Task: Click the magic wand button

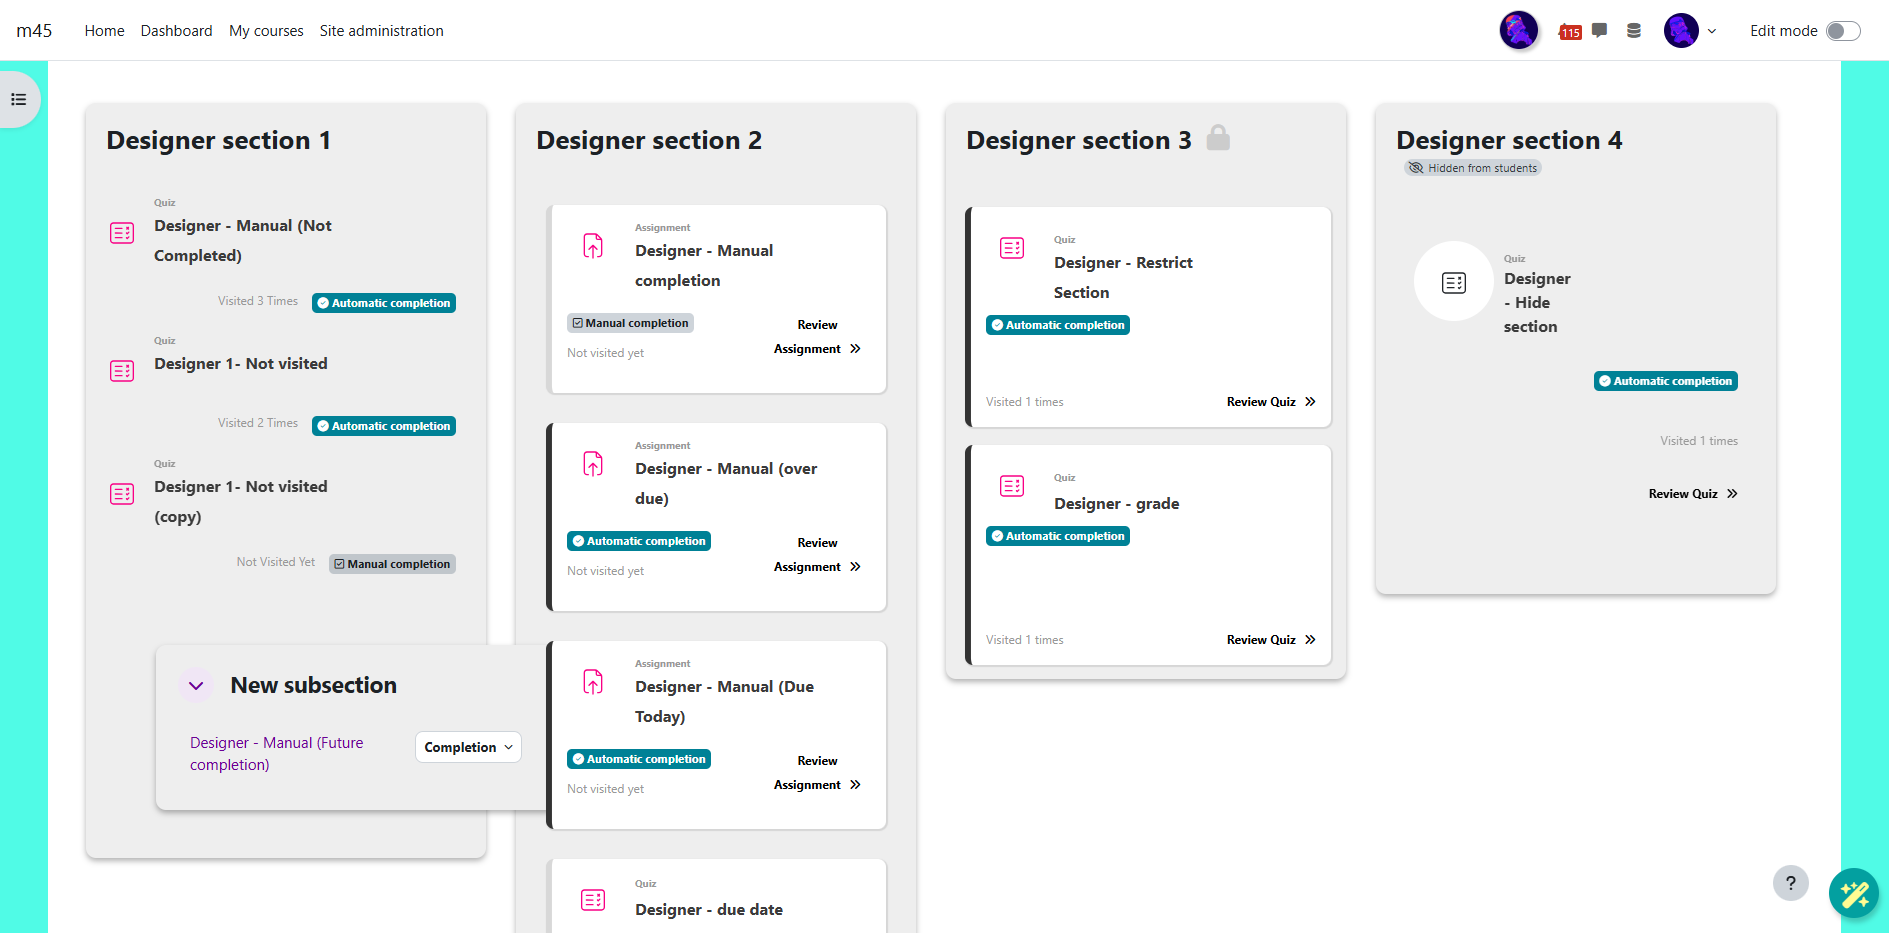Action: [x=1853, y=893]
